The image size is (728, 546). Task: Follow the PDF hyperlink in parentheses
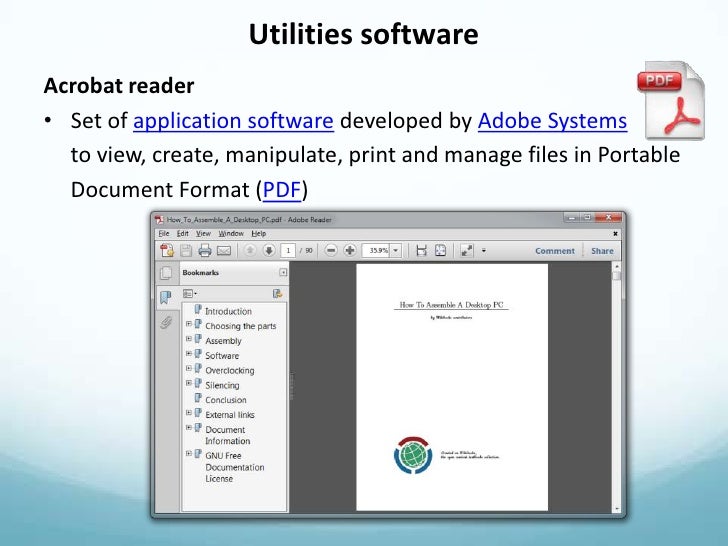[x=282, y=190]
